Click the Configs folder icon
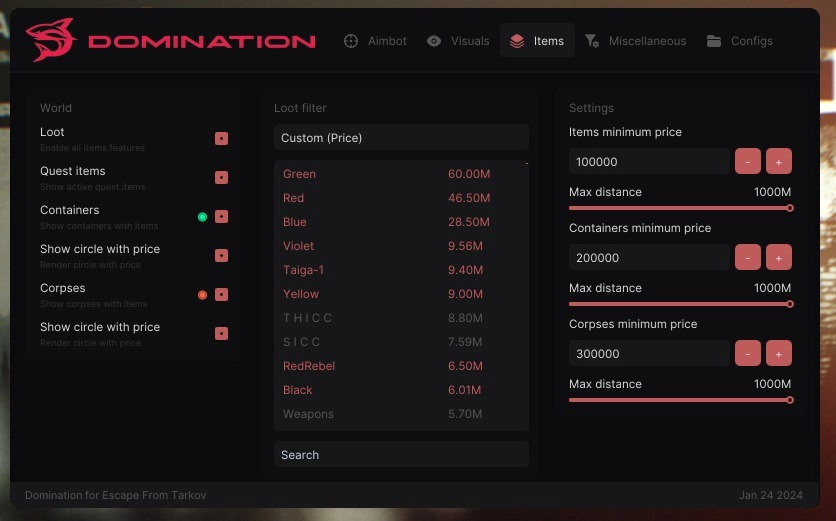This screenshot has width=836, height=521. pos(714,41)
